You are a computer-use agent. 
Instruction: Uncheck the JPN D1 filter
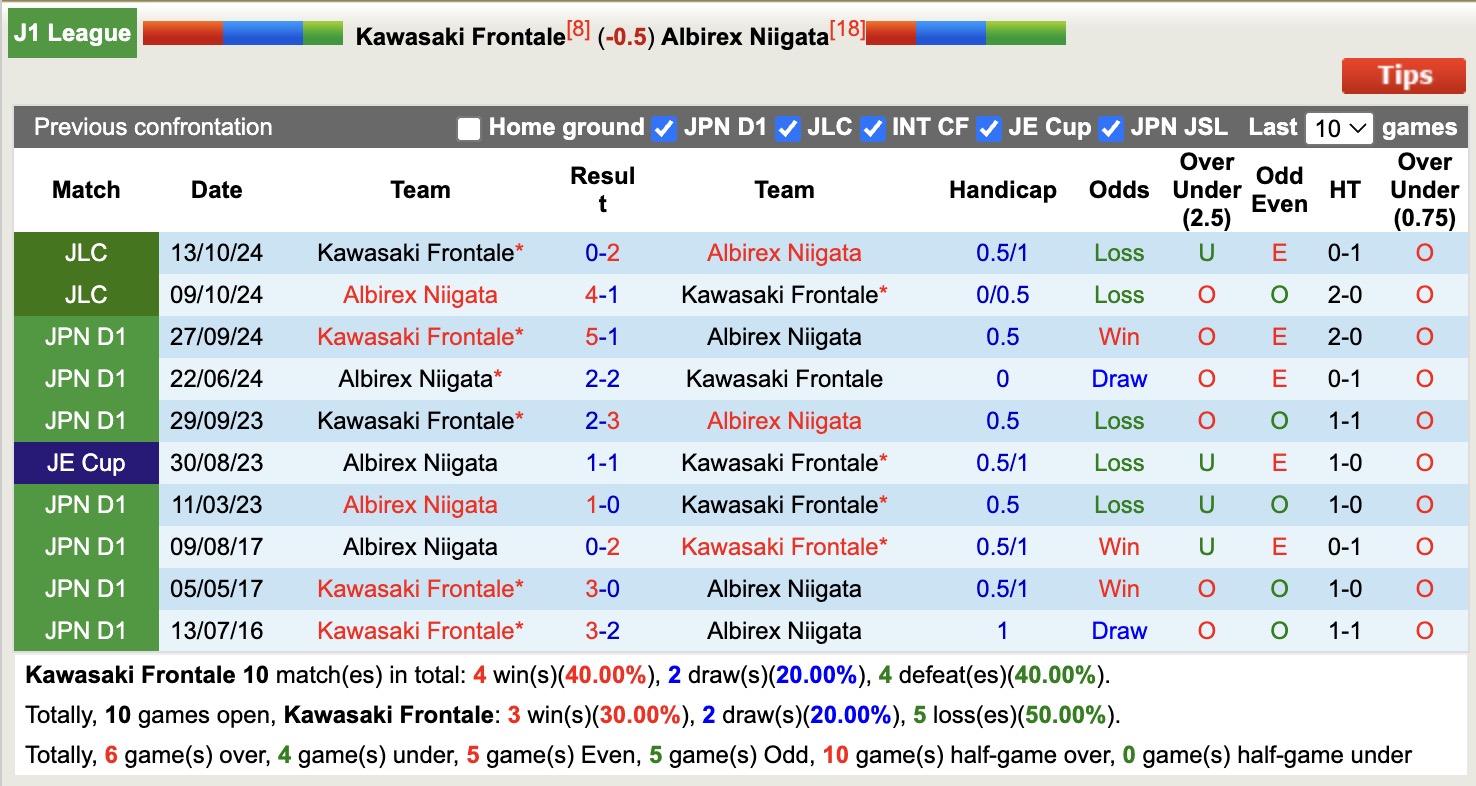pyautogui.click(x=662, y=128)
